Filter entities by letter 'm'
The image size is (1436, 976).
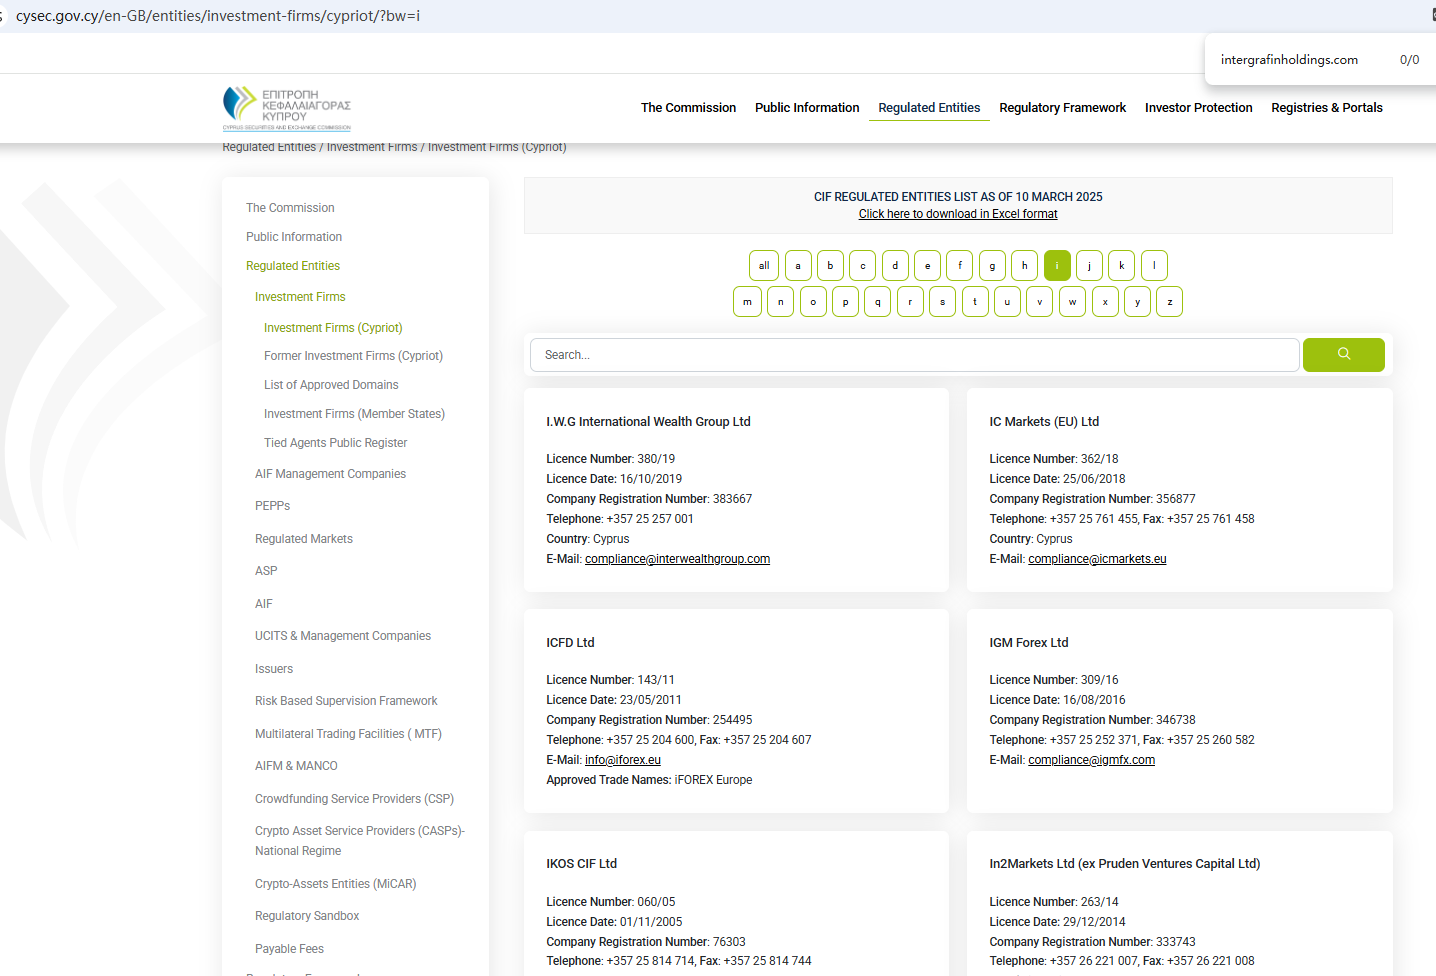747,301
